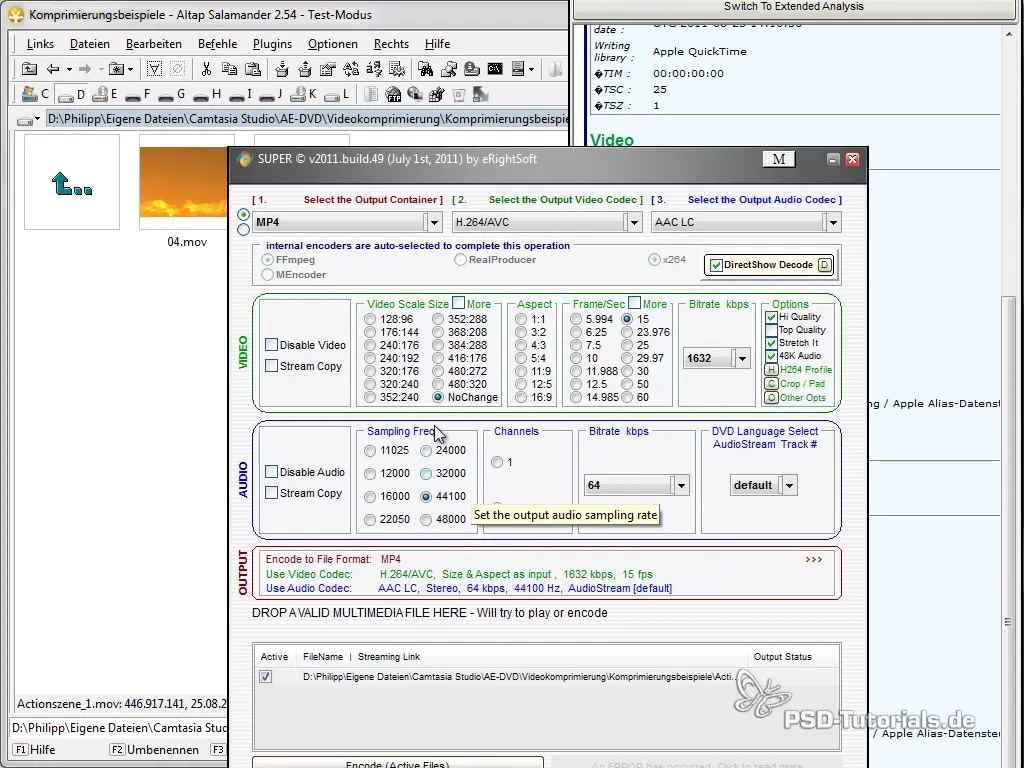The height and width of the screenshot is (768, 1024).
Task: Click the C button for Crop / Pad
Action: (771, 384)
